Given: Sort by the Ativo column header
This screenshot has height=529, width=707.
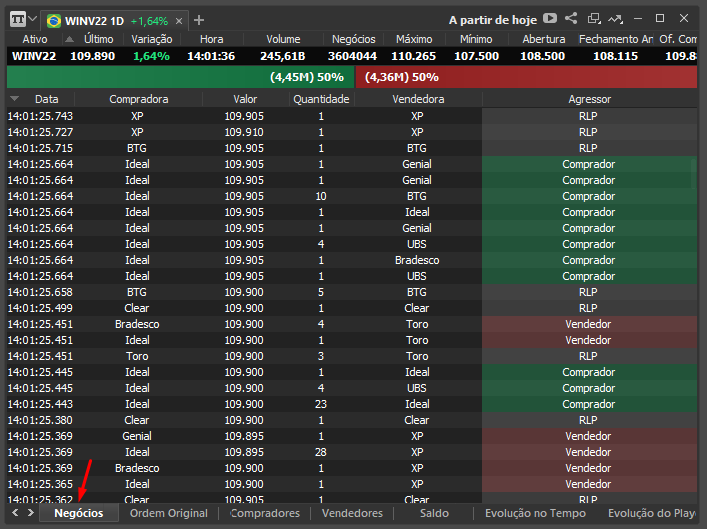Looking at the screenshot, I should [35, 39].
